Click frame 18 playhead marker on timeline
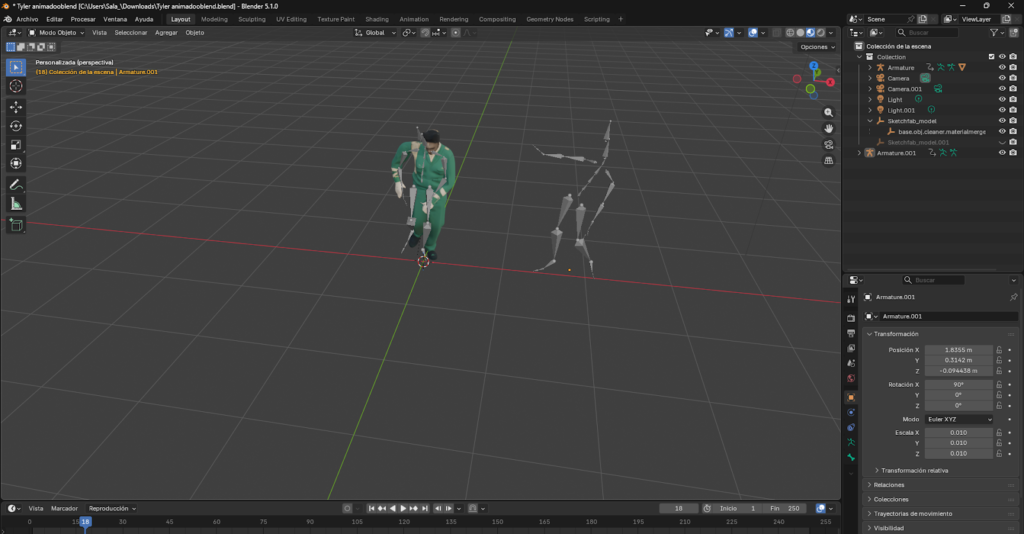 (x=85, y=522)
